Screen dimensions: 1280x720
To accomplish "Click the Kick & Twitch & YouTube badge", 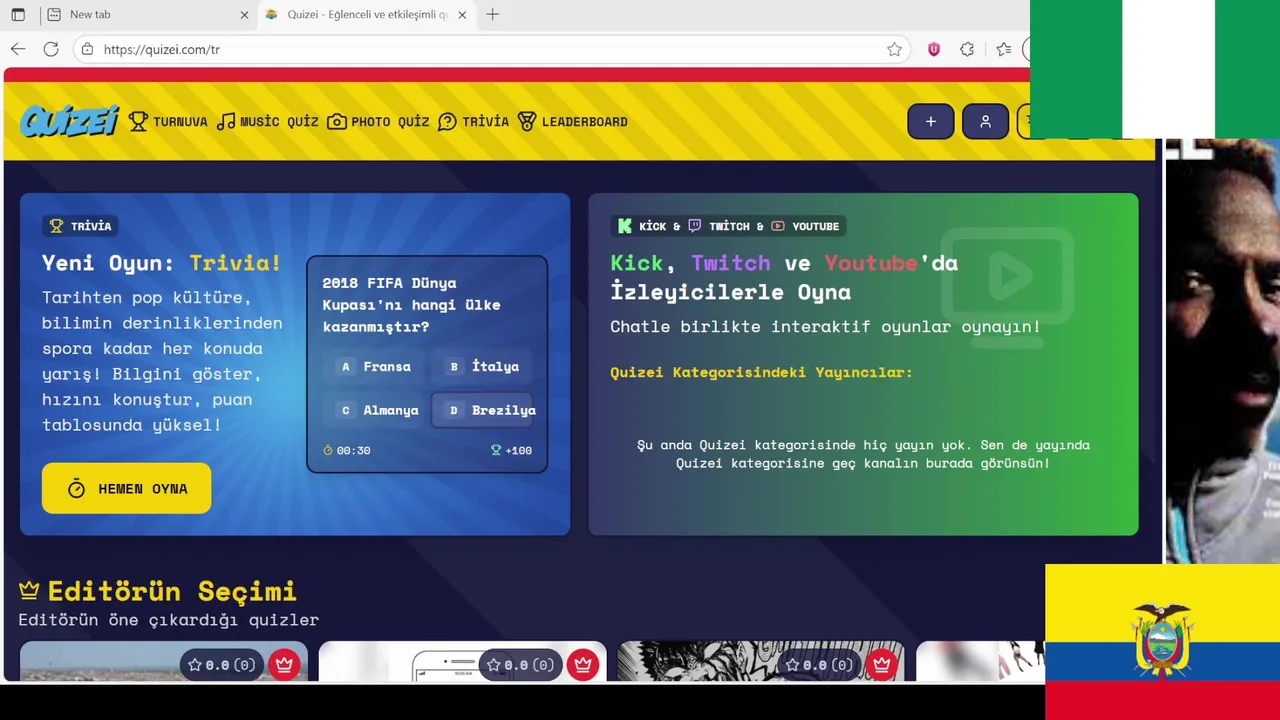I will pos(729,226).
